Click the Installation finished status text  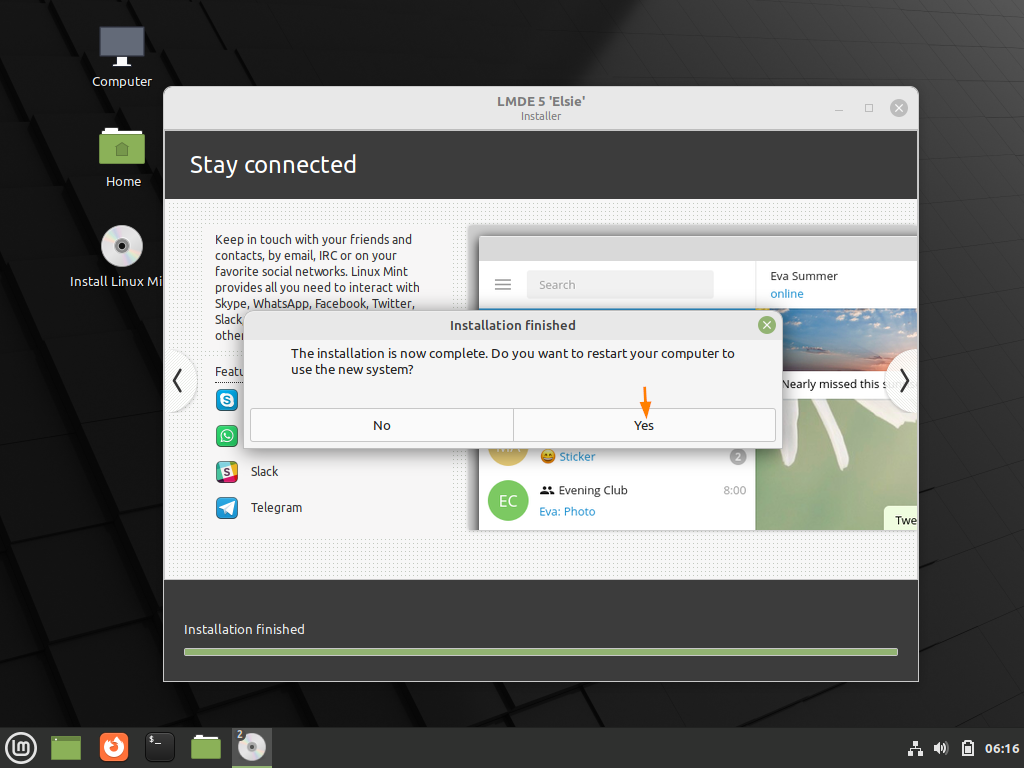pos(244,630)
